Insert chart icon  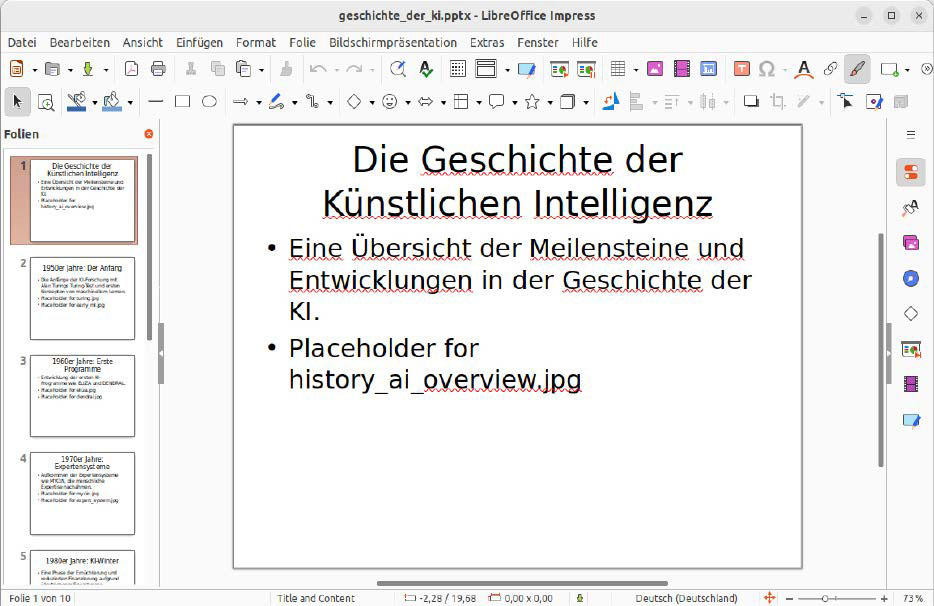[708, 69]
